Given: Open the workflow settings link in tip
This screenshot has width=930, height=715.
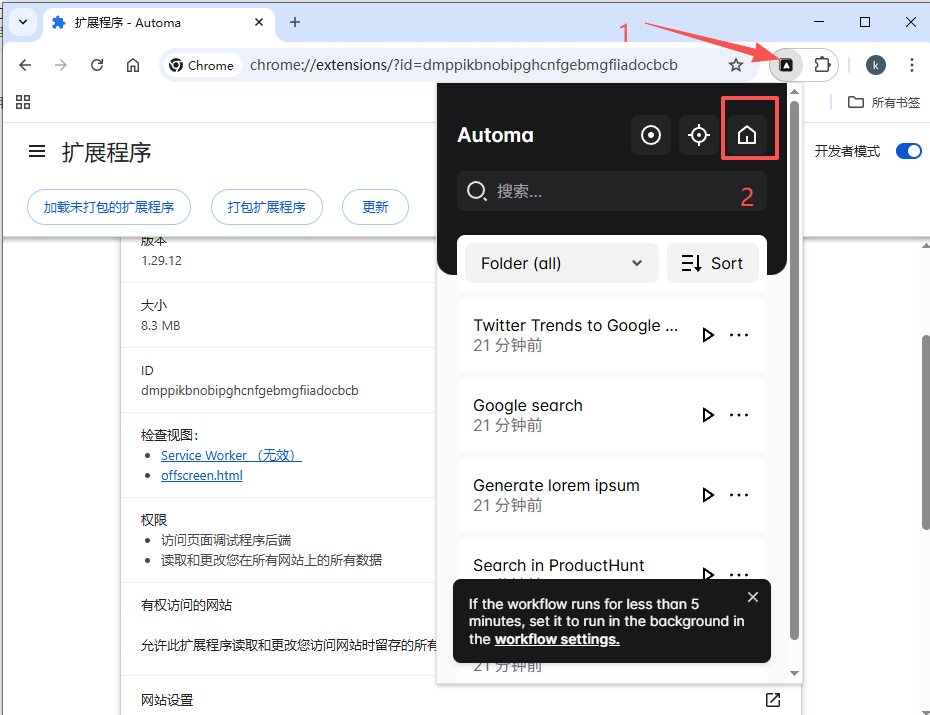Looking at the screenshot, I should point(557,639).
